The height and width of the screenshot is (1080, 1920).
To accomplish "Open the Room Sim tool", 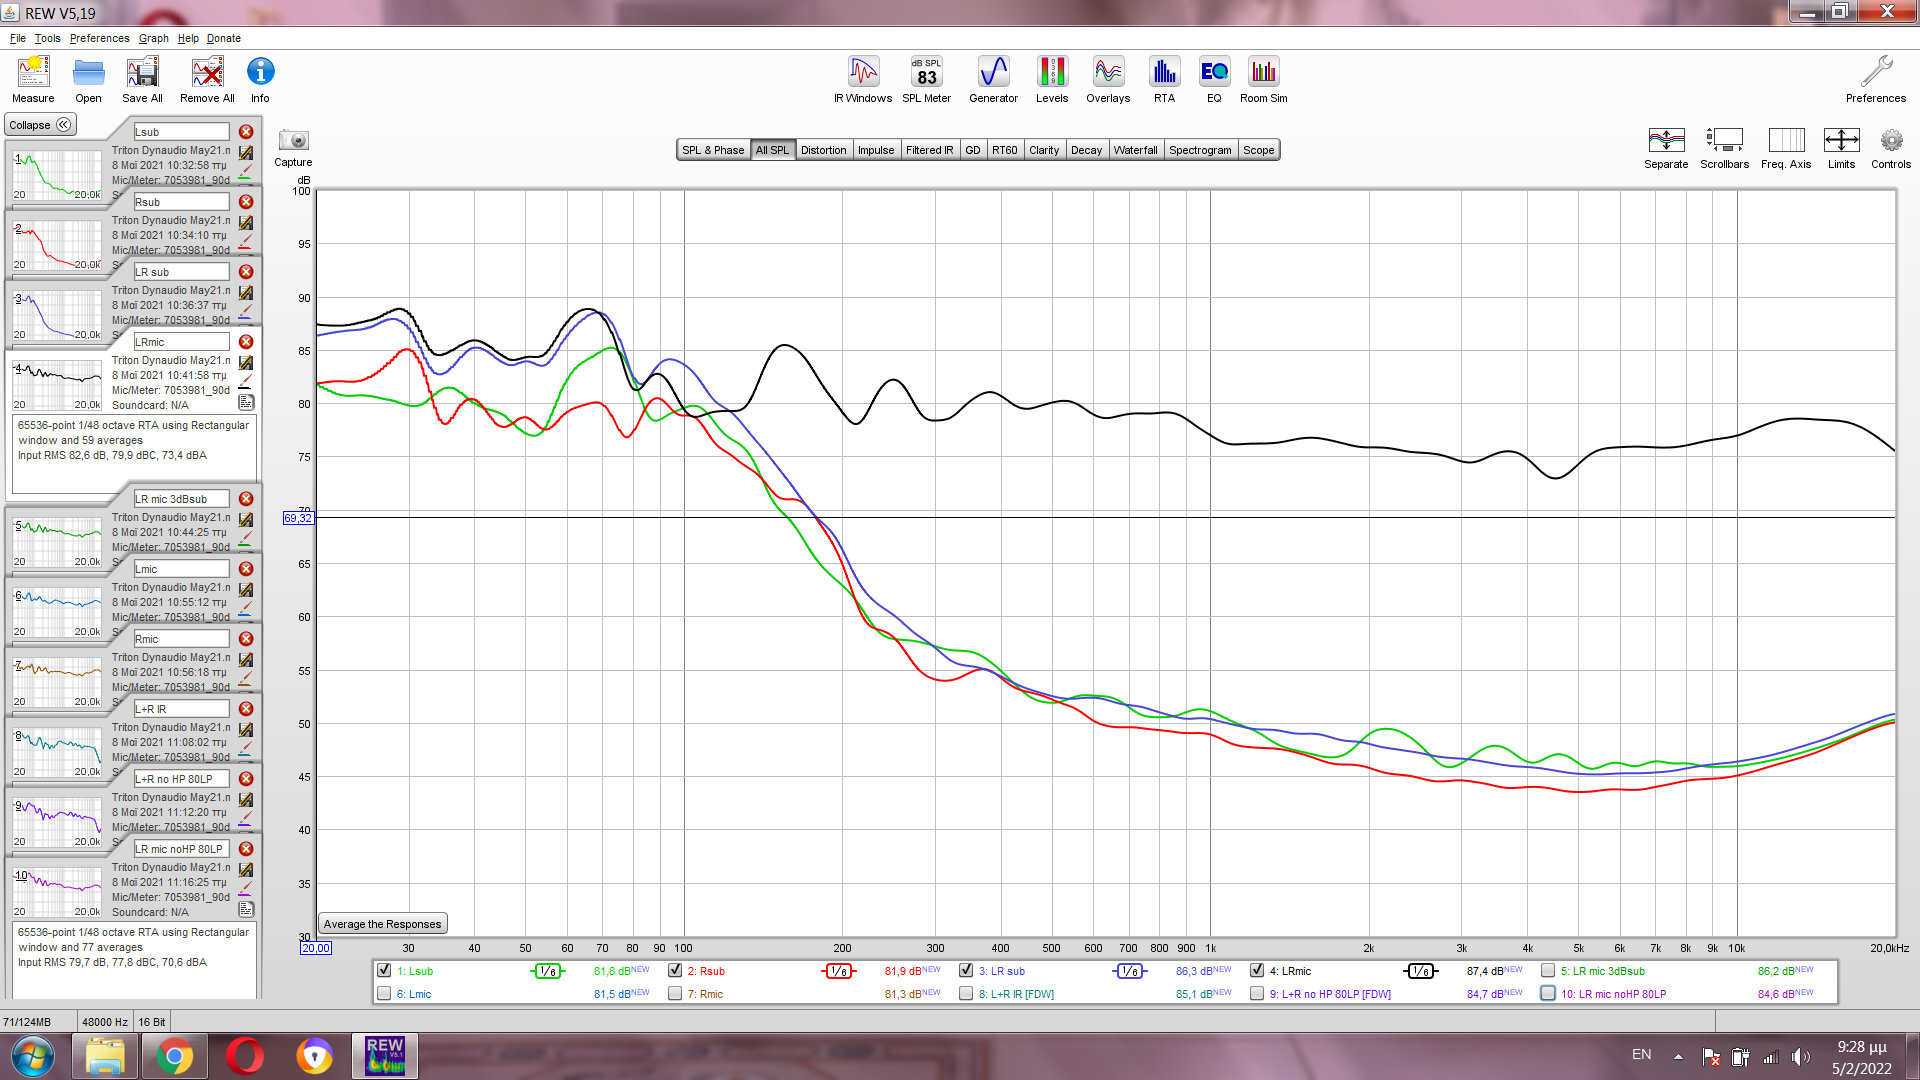I will [x=1263, y=79].
